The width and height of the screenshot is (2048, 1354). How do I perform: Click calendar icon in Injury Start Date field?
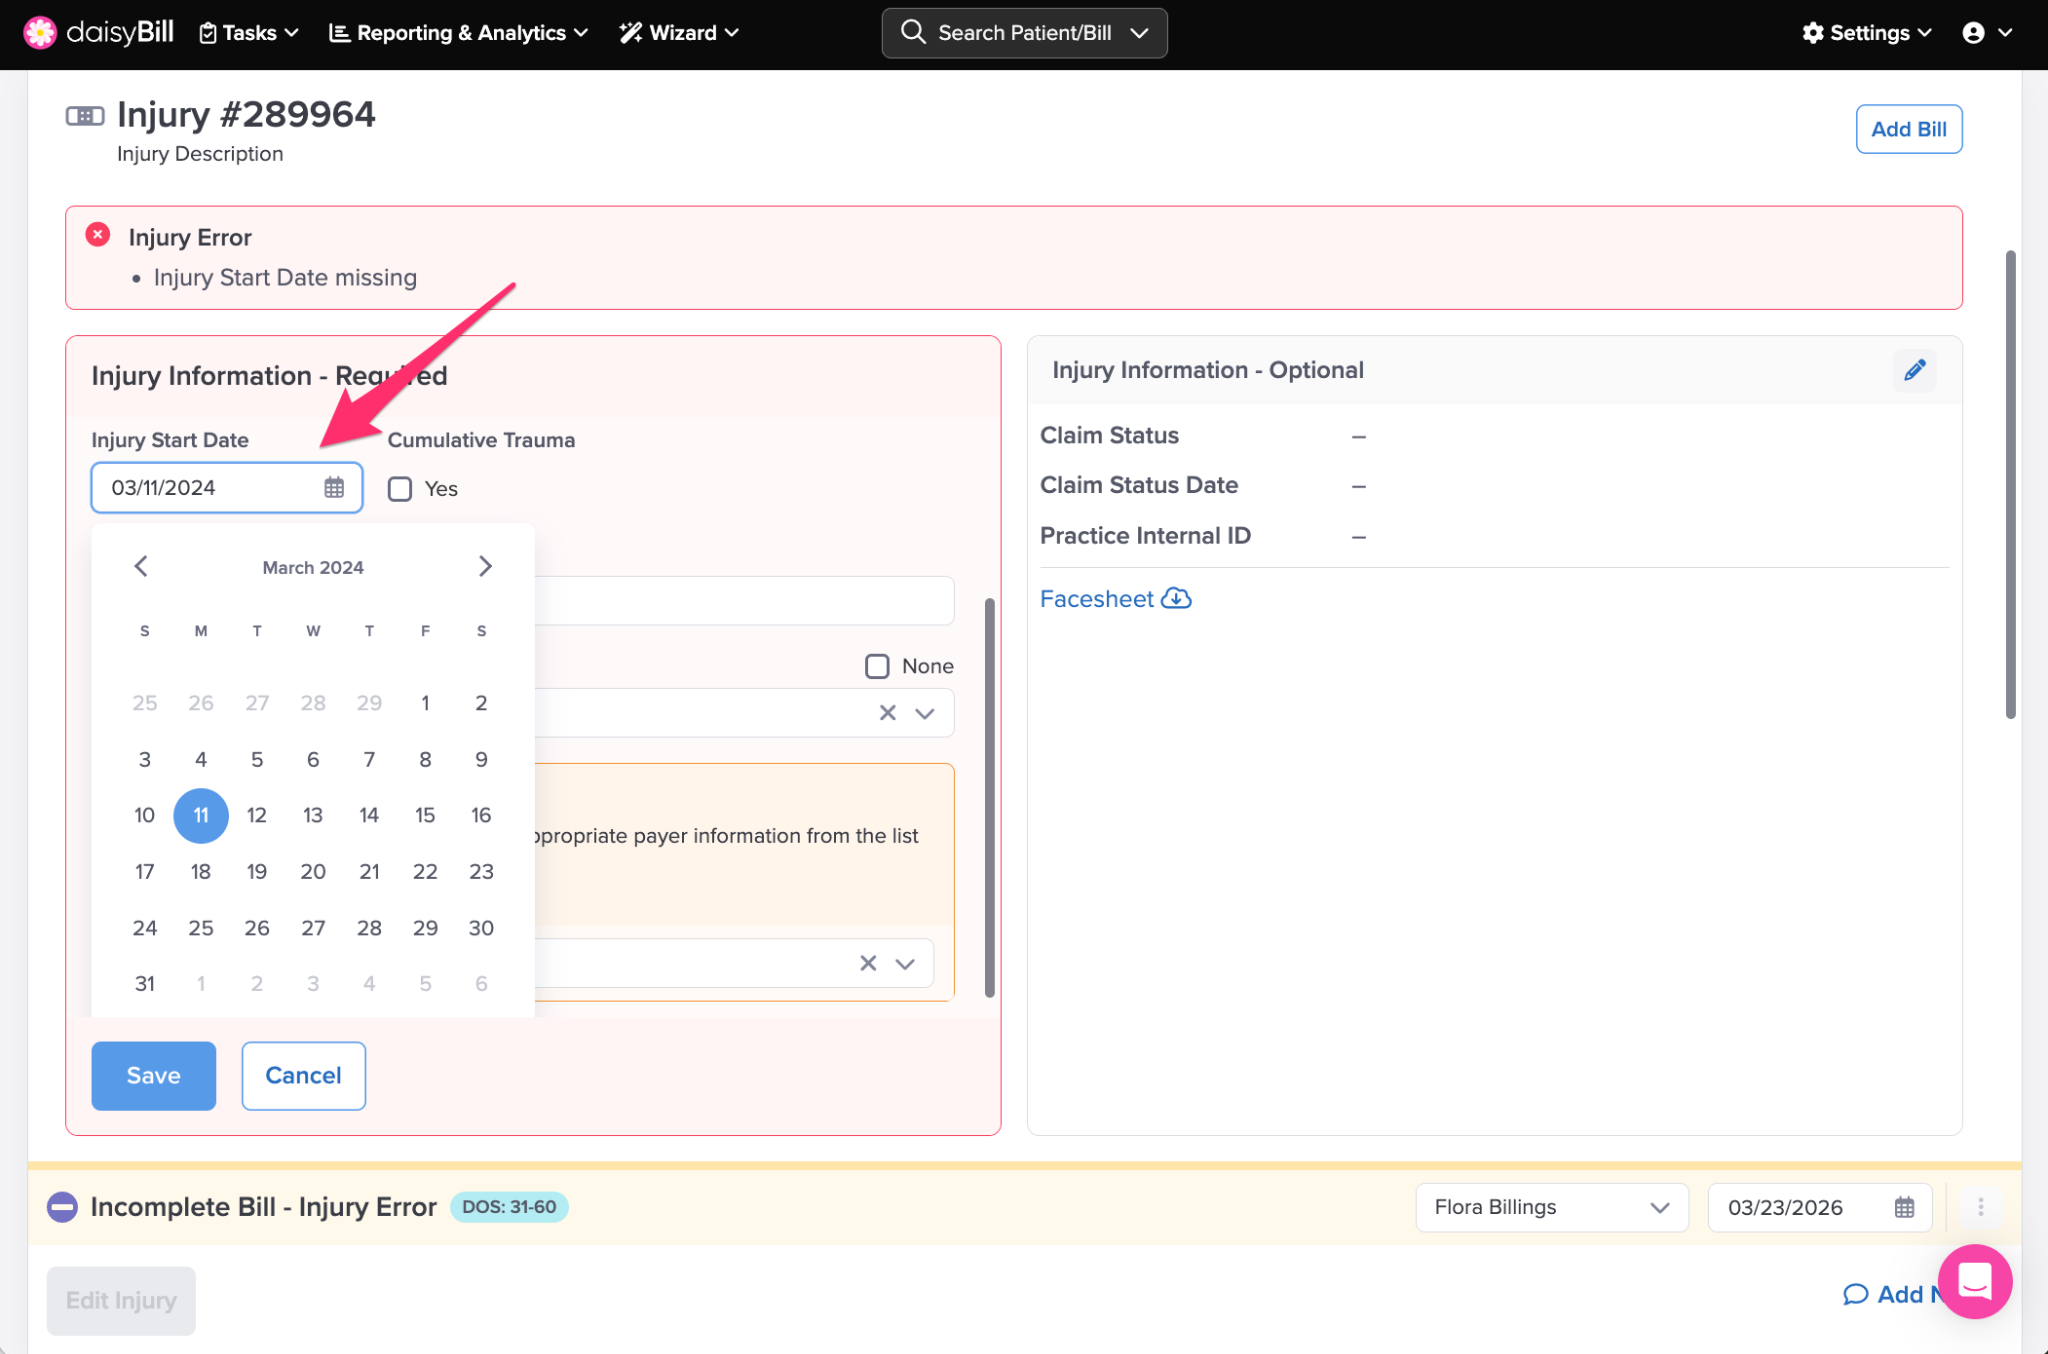[334, 487]
